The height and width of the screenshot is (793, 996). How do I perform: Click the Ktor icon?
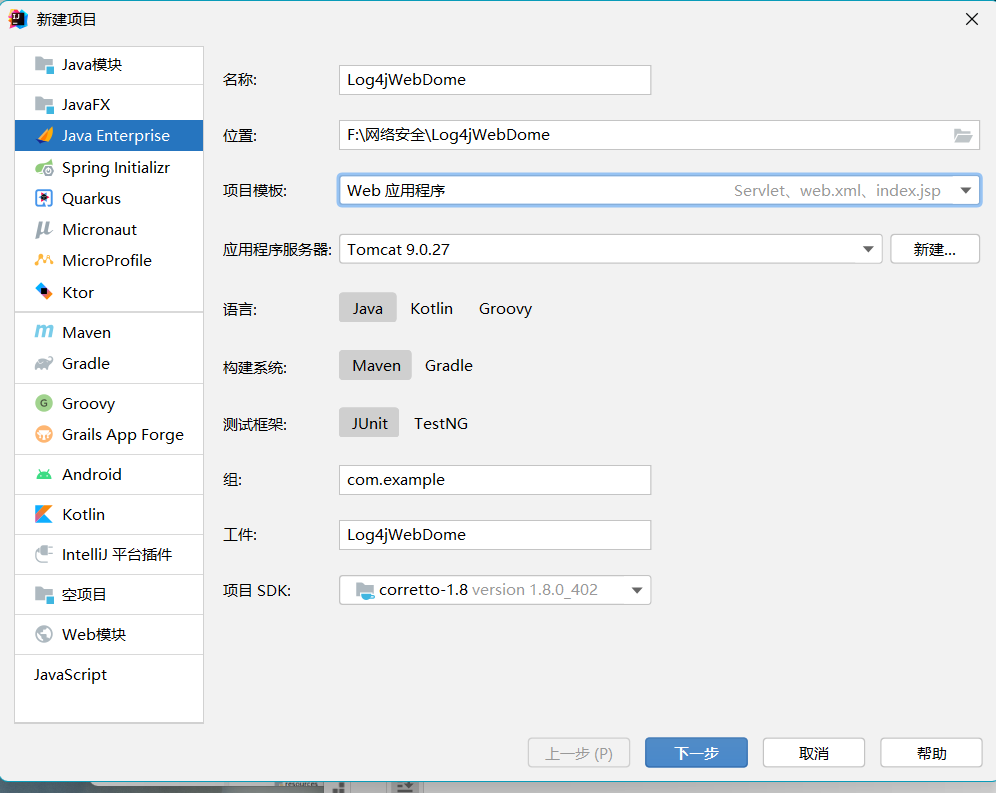(44, 292)
